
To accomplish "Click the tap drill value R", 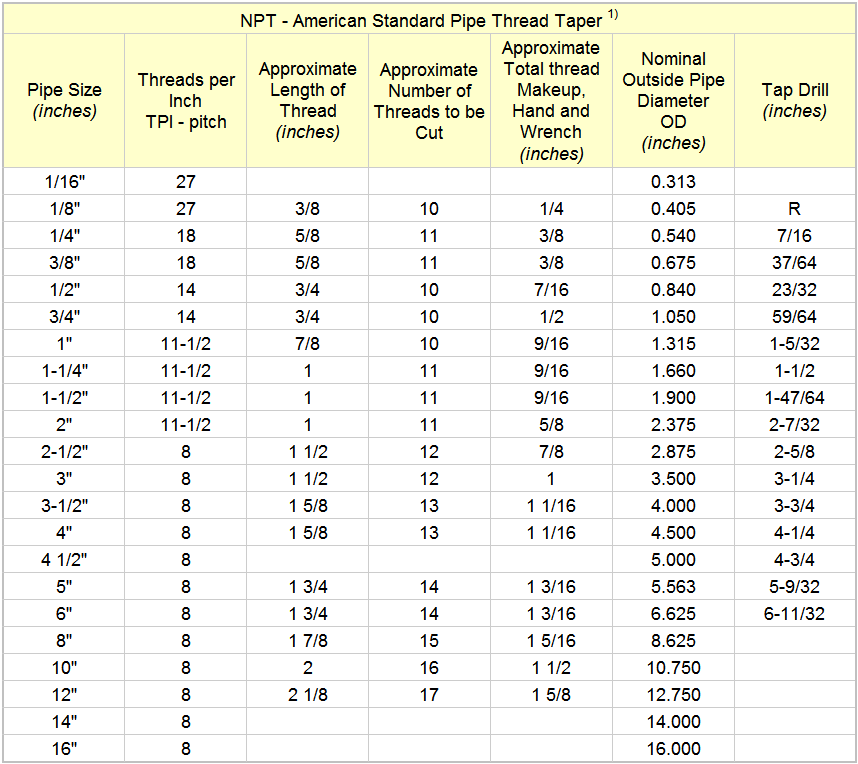I will tap(795, 209).
